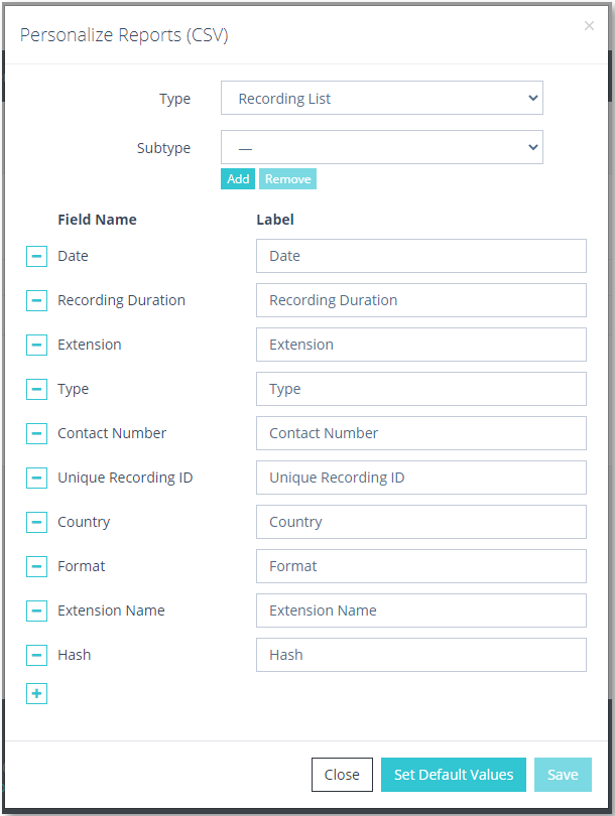
Task: Remove the Hash field row
Action: click(x=36, y=655)
